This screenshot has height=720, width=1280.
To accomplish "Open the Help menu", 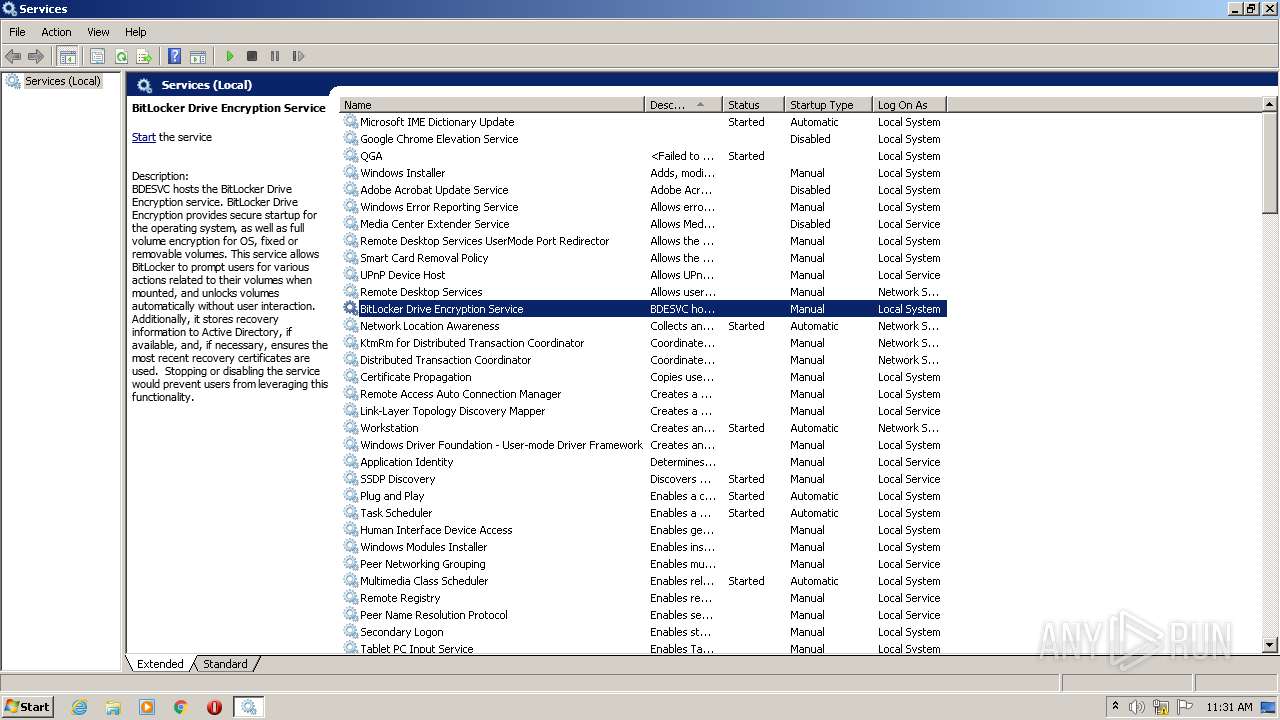I will (x=136, y=32).
